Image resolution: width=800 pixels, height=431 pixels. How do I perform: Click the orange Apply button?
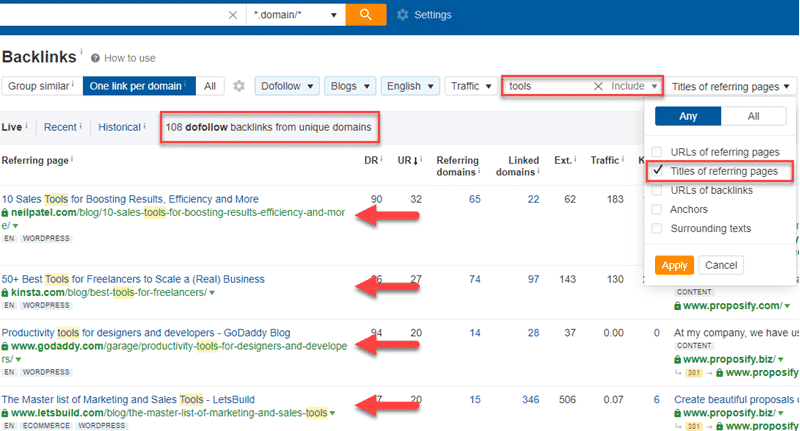click(672, 265)
